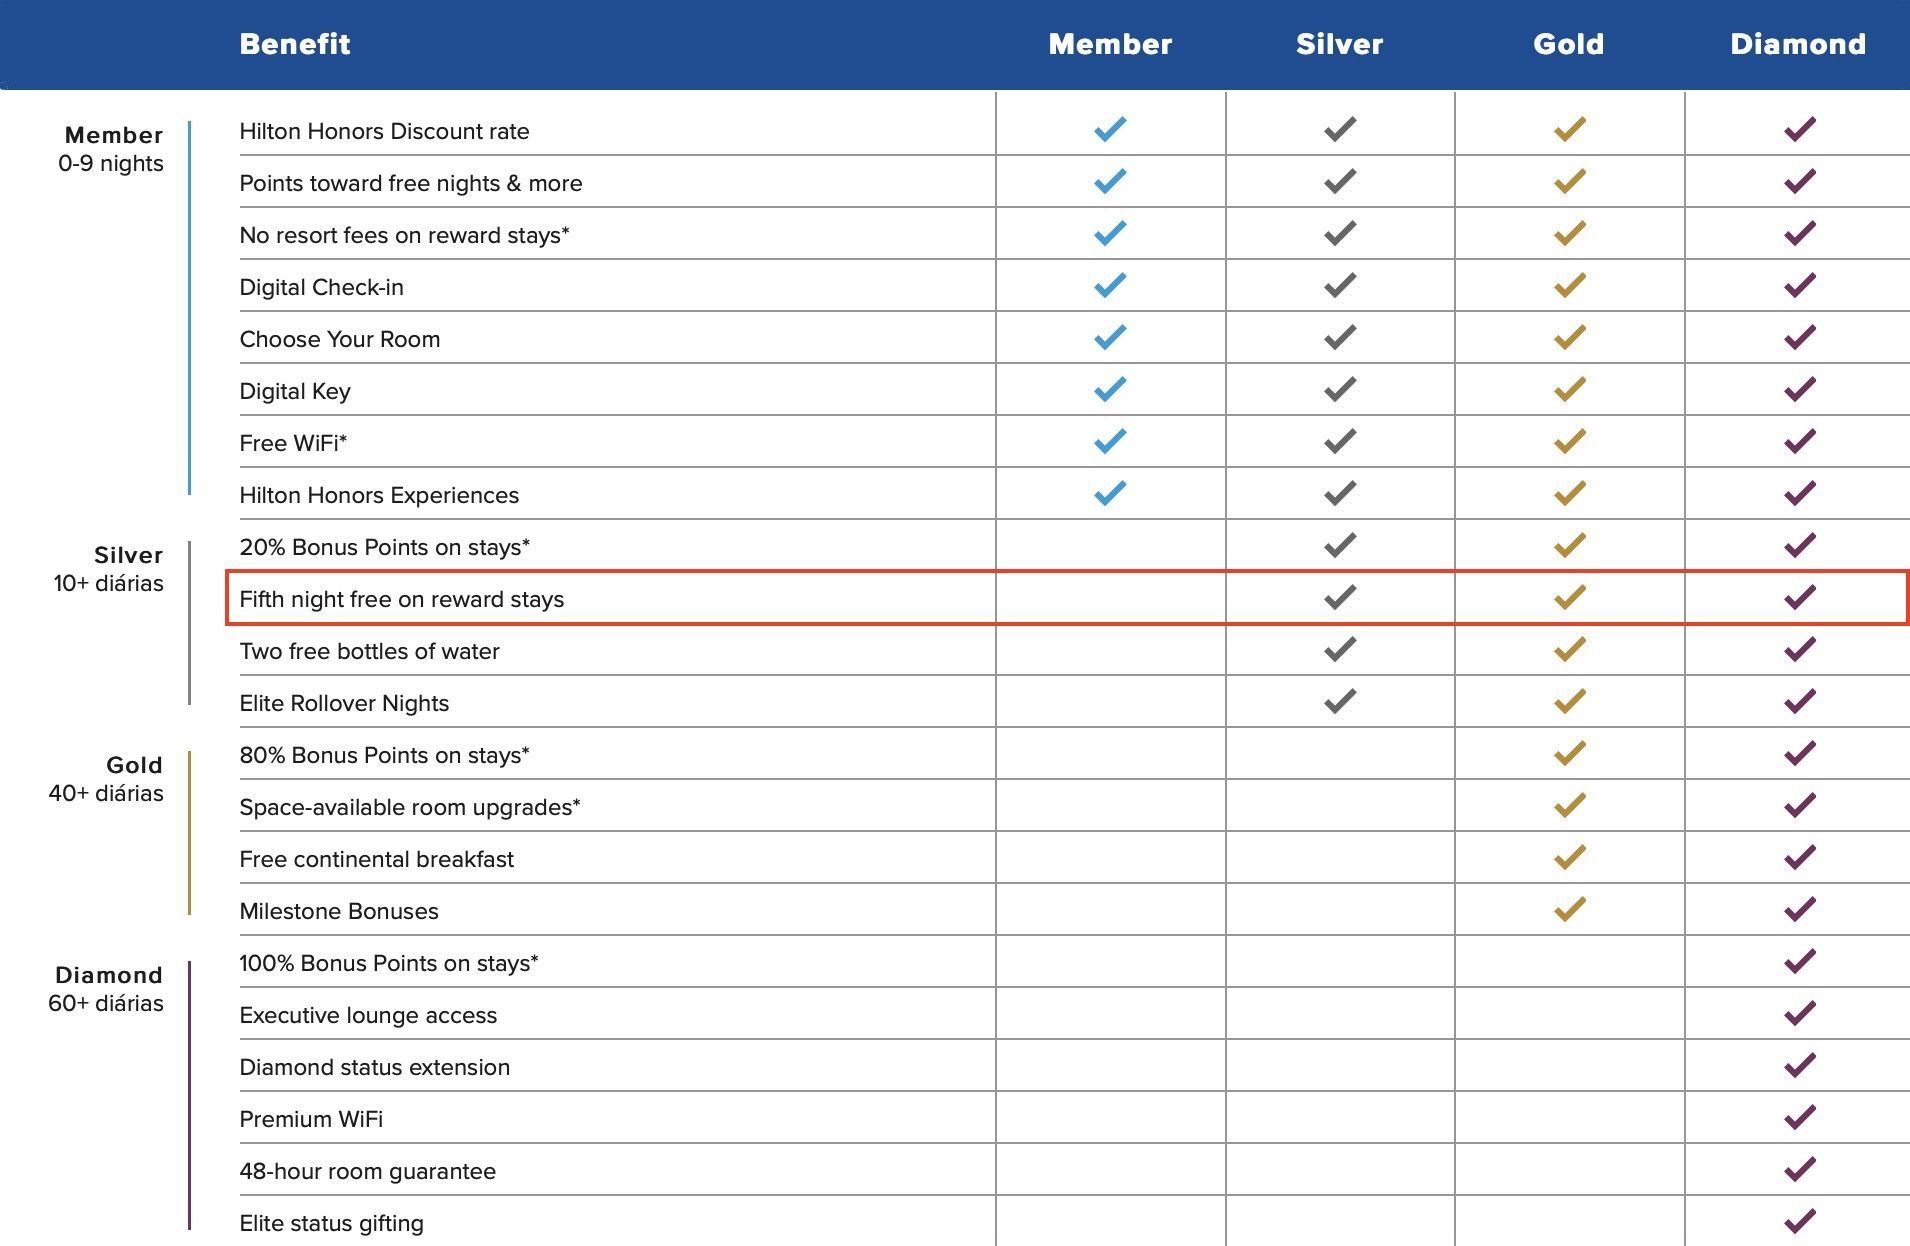1910x1246 pixels.
Task: Click Gold checkmark for No resort fees row
Action: pyautogui.click(x=1570, y=233)
